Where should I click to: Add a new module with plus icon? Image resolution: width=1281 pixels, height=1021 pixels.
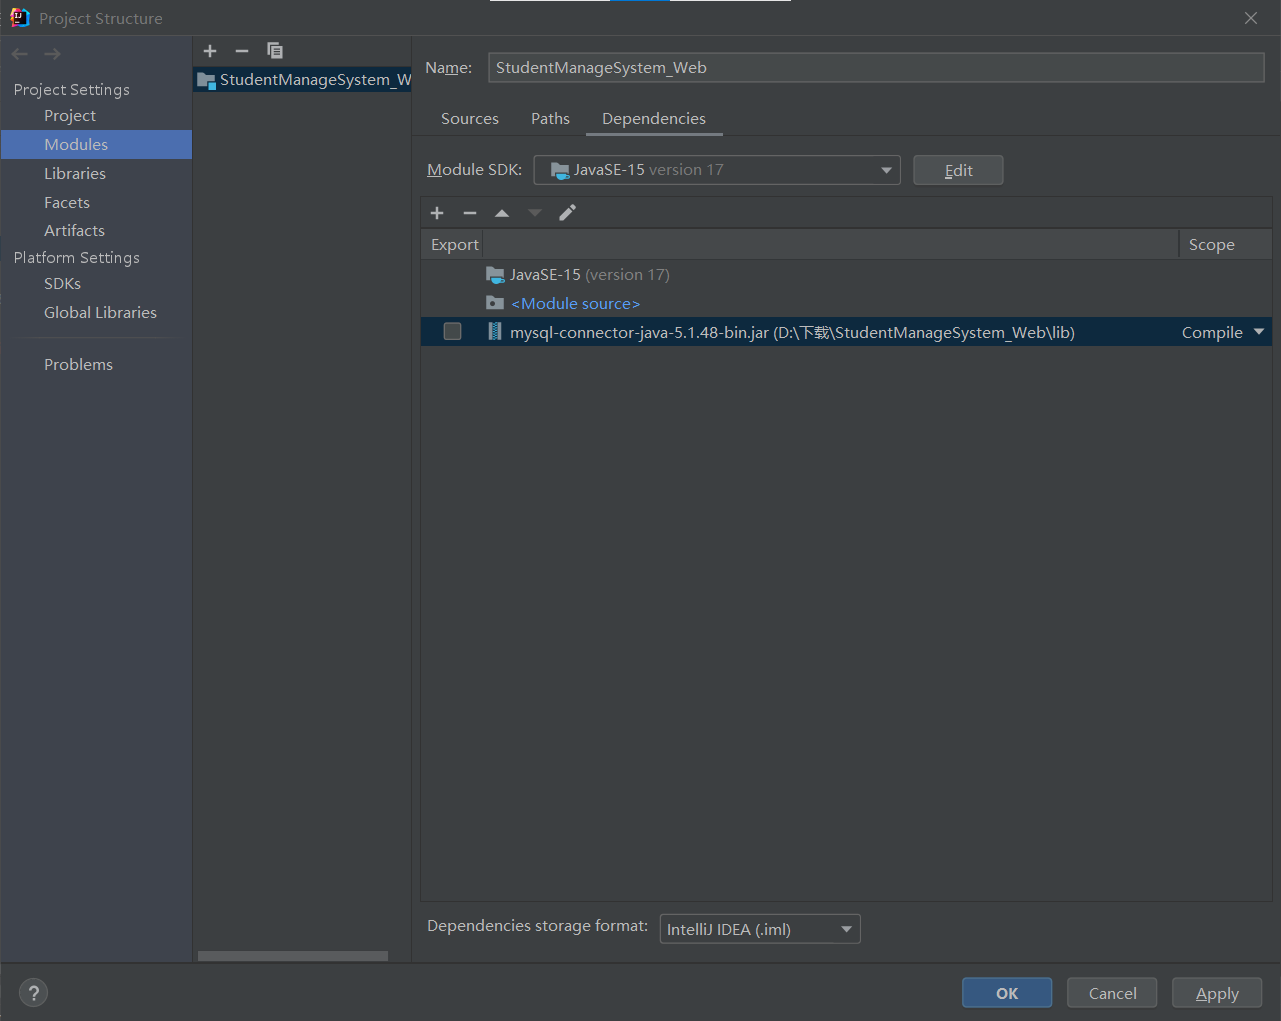coord(210,51)
